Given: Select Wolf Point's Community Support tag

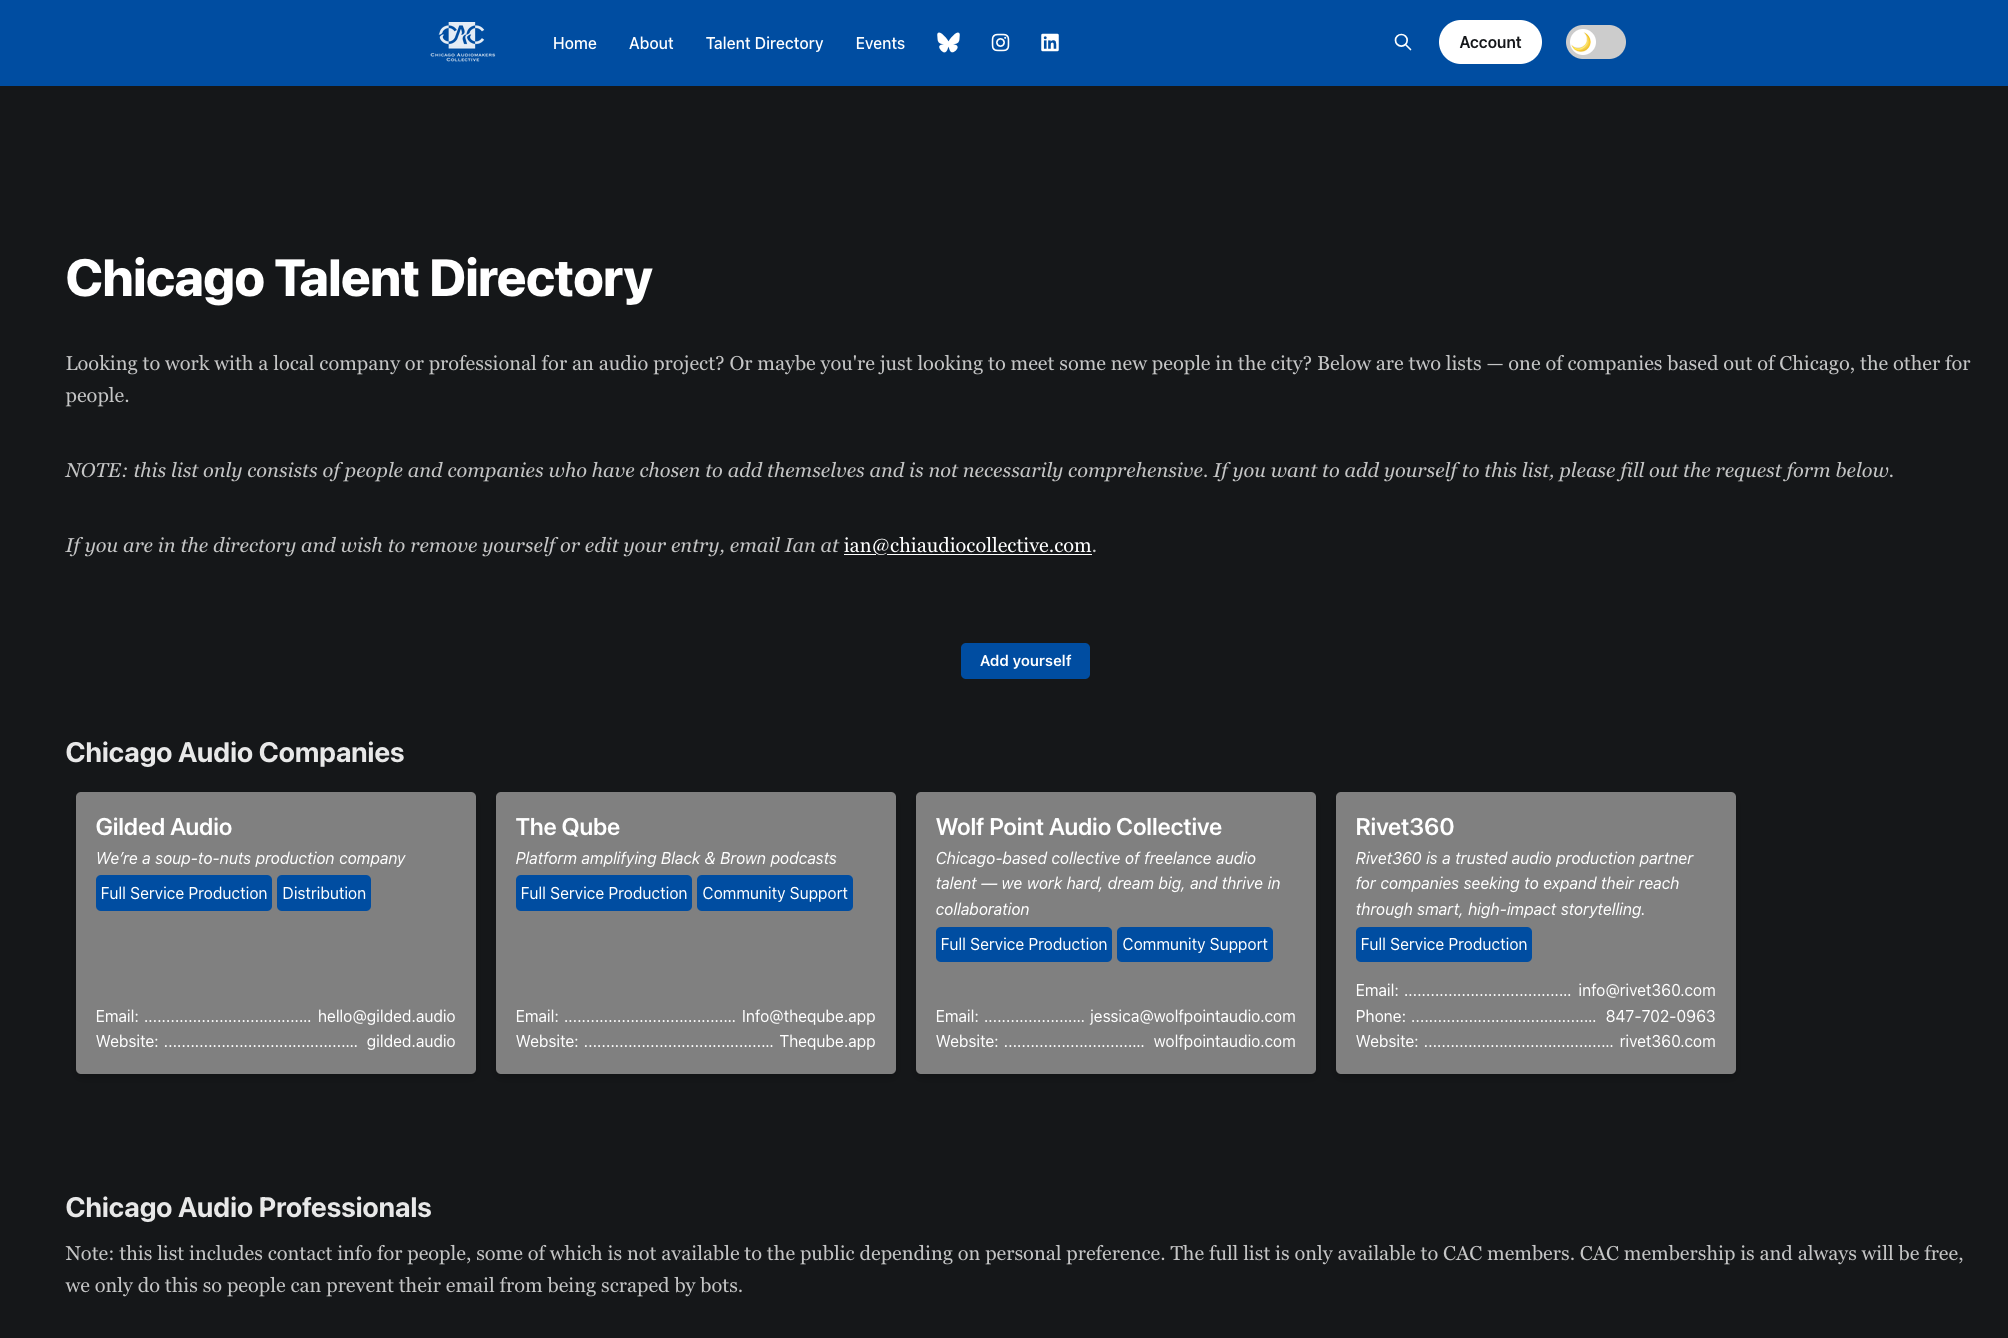Looking at the screenshot, I should pyautogui.click(x=1195, y=944).
